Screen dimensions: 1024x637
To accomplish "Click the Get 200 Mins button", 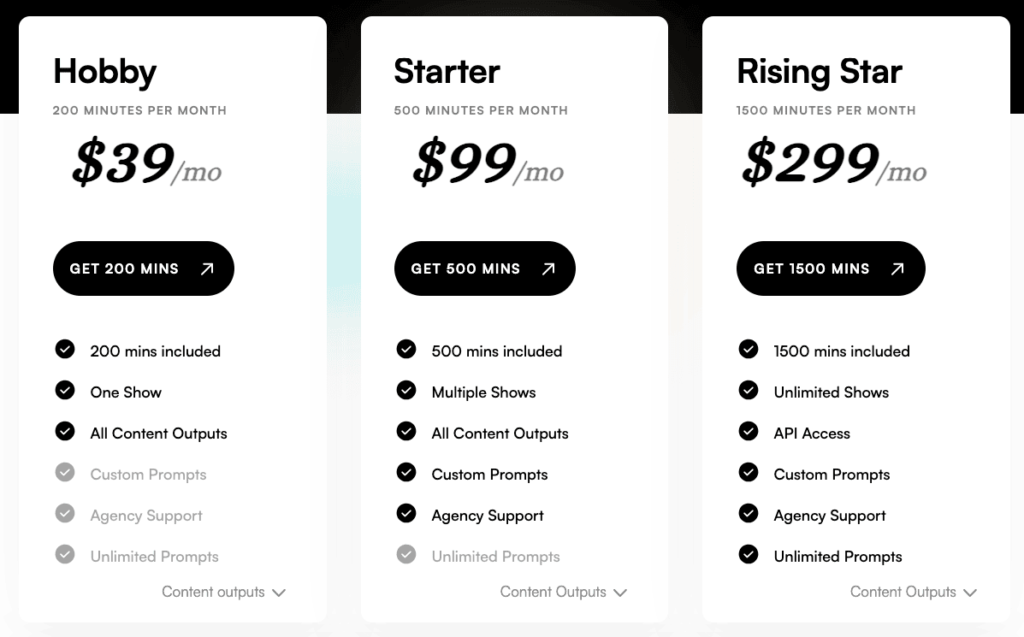I will pos(144,269).
